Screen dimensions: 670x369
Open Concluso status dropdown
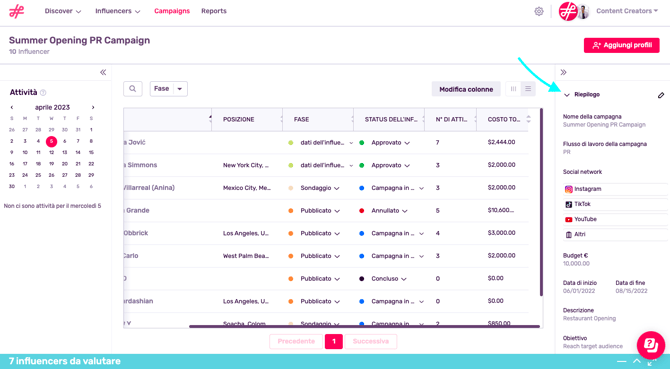(404, 279)
